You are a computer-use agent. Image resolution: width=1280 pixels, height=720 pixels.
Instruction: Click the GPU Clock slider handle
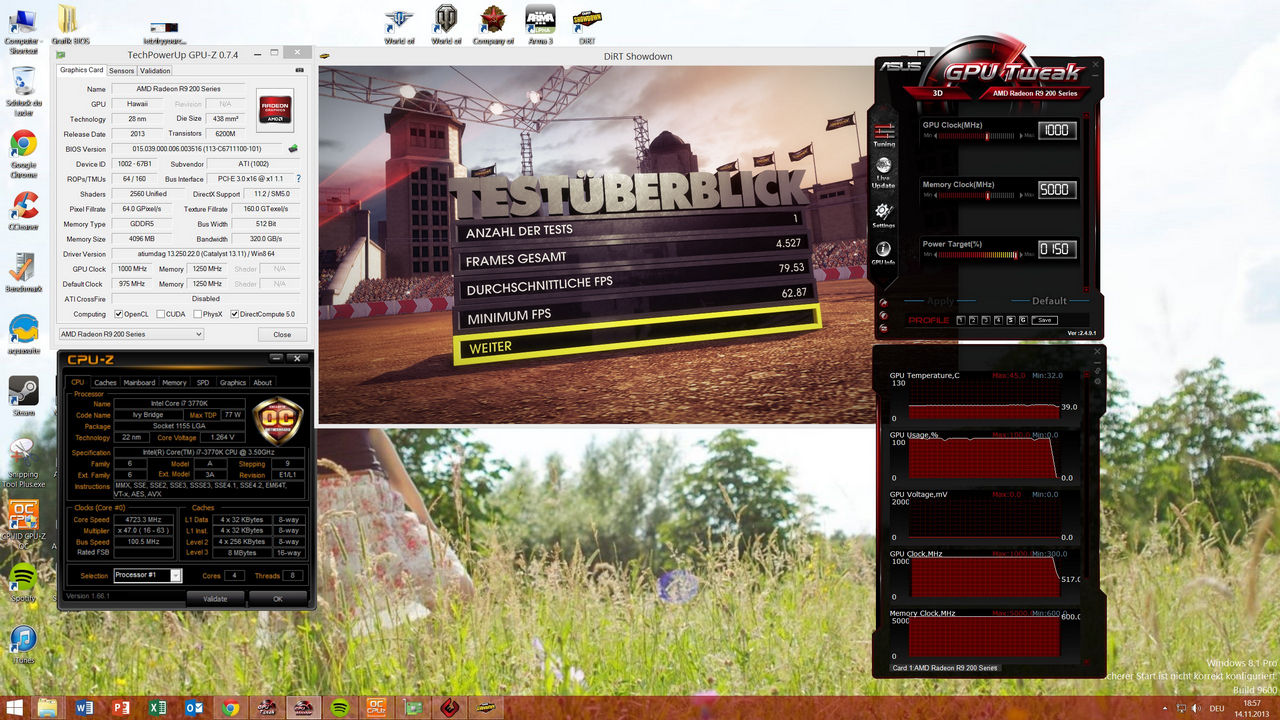[987, 136]
